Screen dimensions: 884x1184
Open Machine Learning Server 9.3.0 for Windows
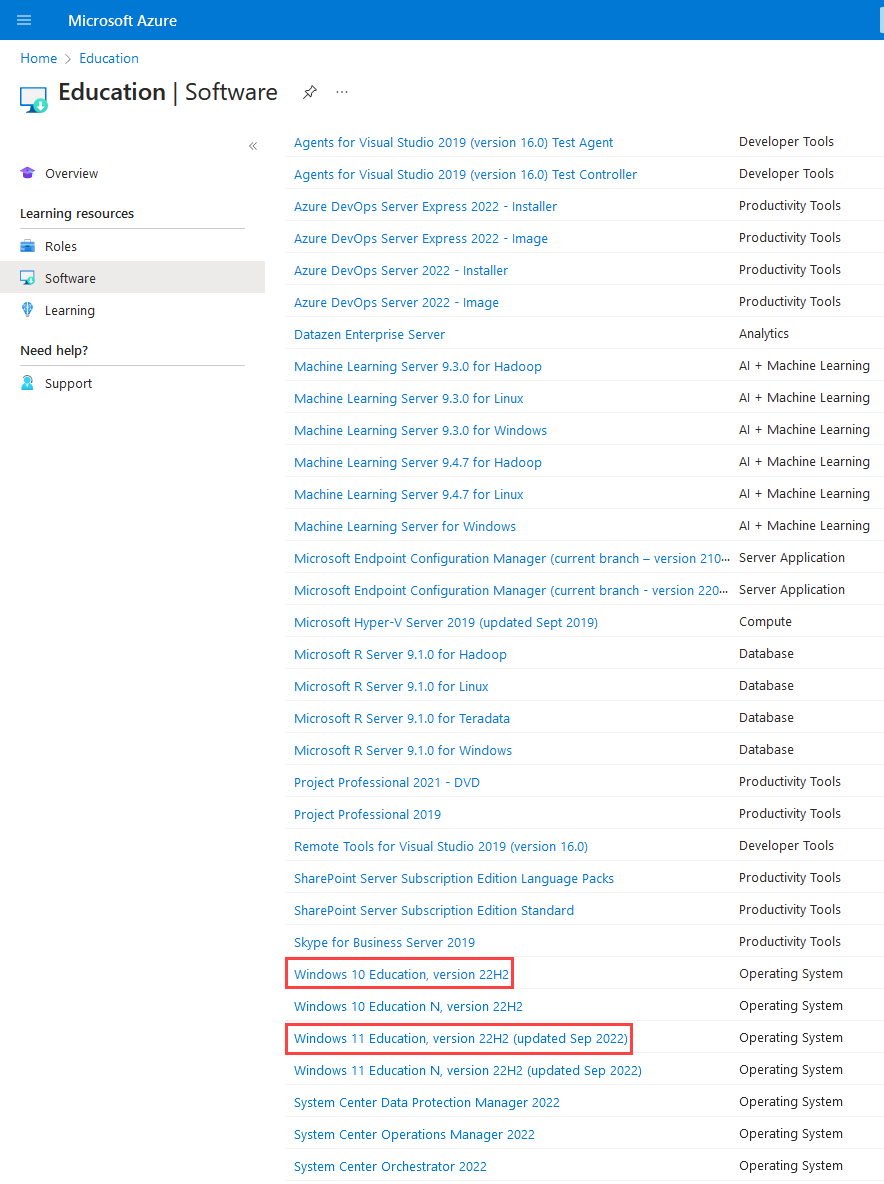420,430
